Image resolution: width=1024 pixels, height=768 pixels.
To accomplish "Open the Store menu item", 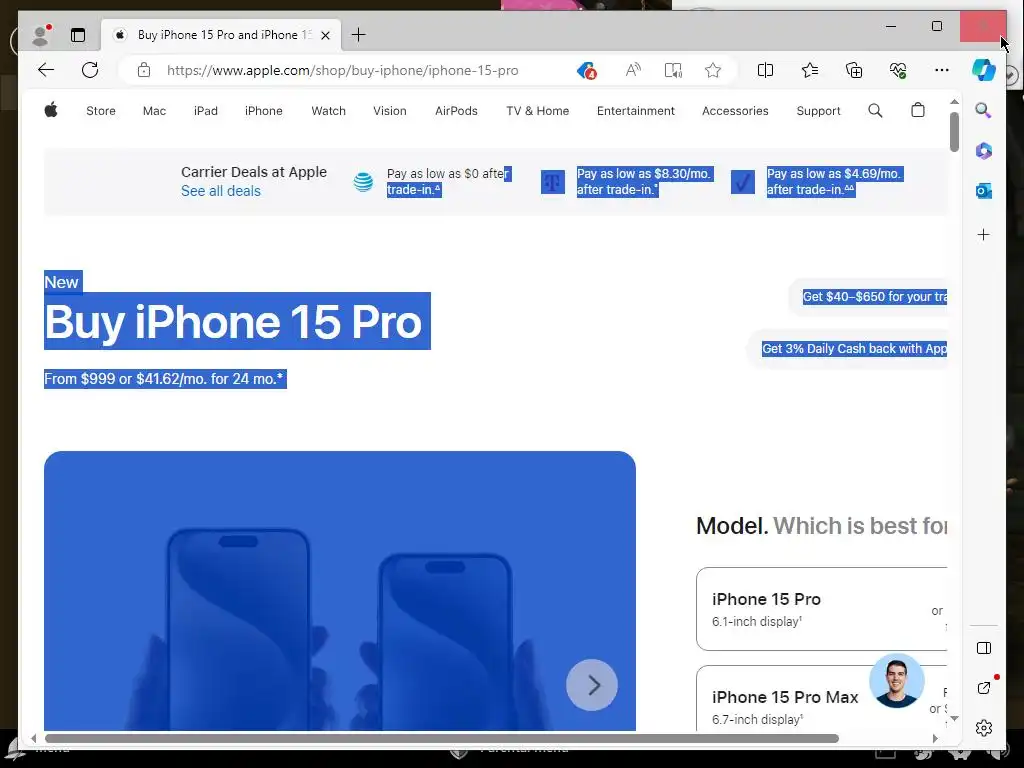I will (x=101, y=111).
